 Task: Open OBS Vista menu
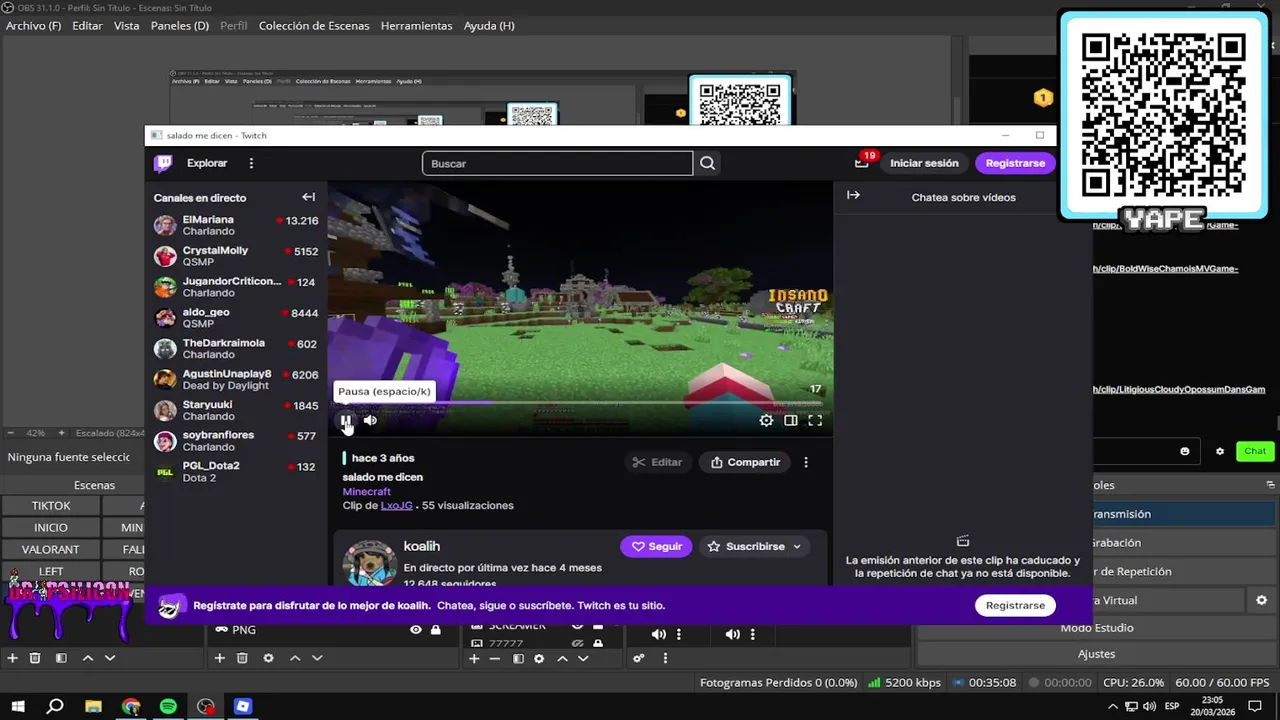coord(126,25)
